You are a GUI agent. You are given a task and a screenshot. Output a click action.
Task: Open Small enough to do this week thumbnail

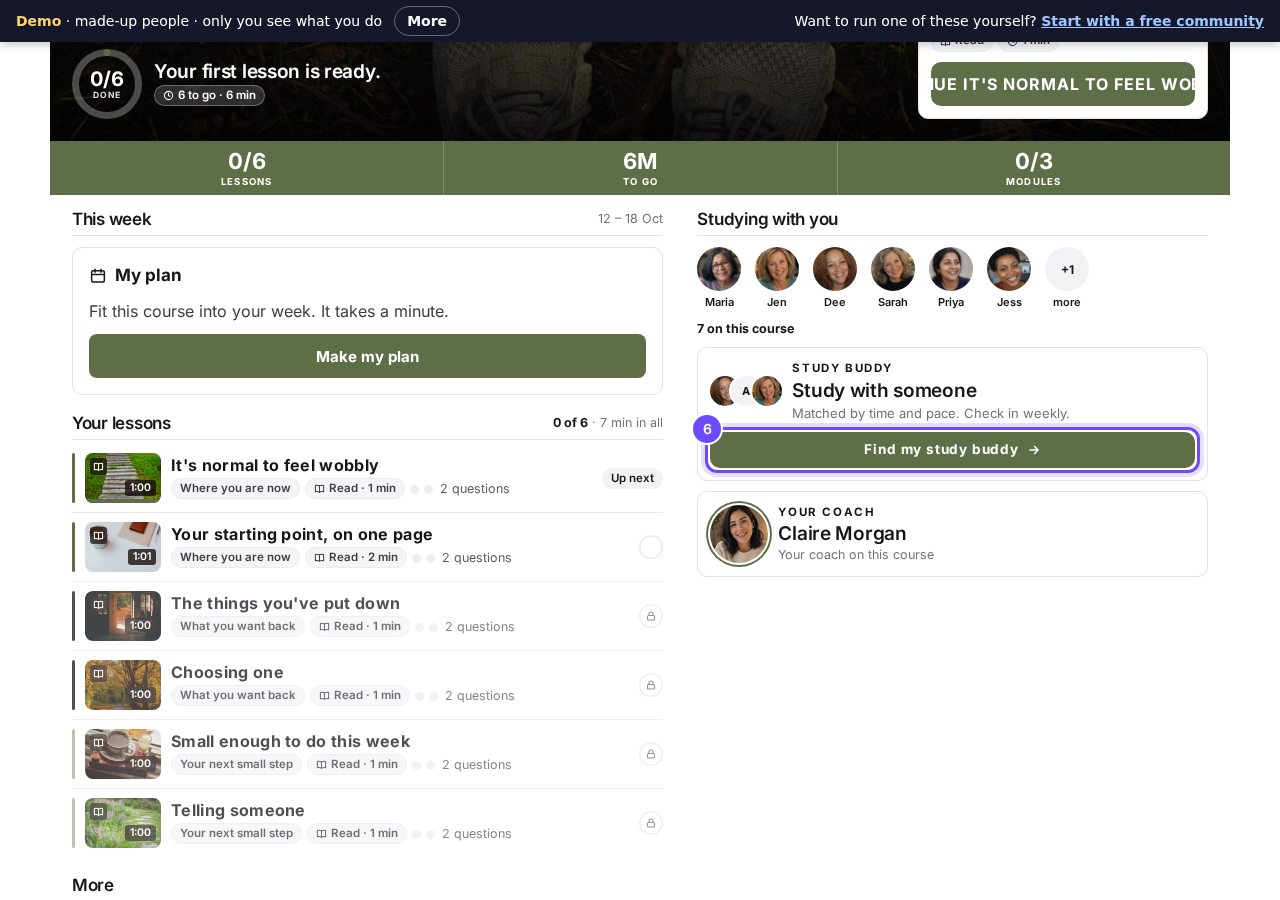point(123,754)
